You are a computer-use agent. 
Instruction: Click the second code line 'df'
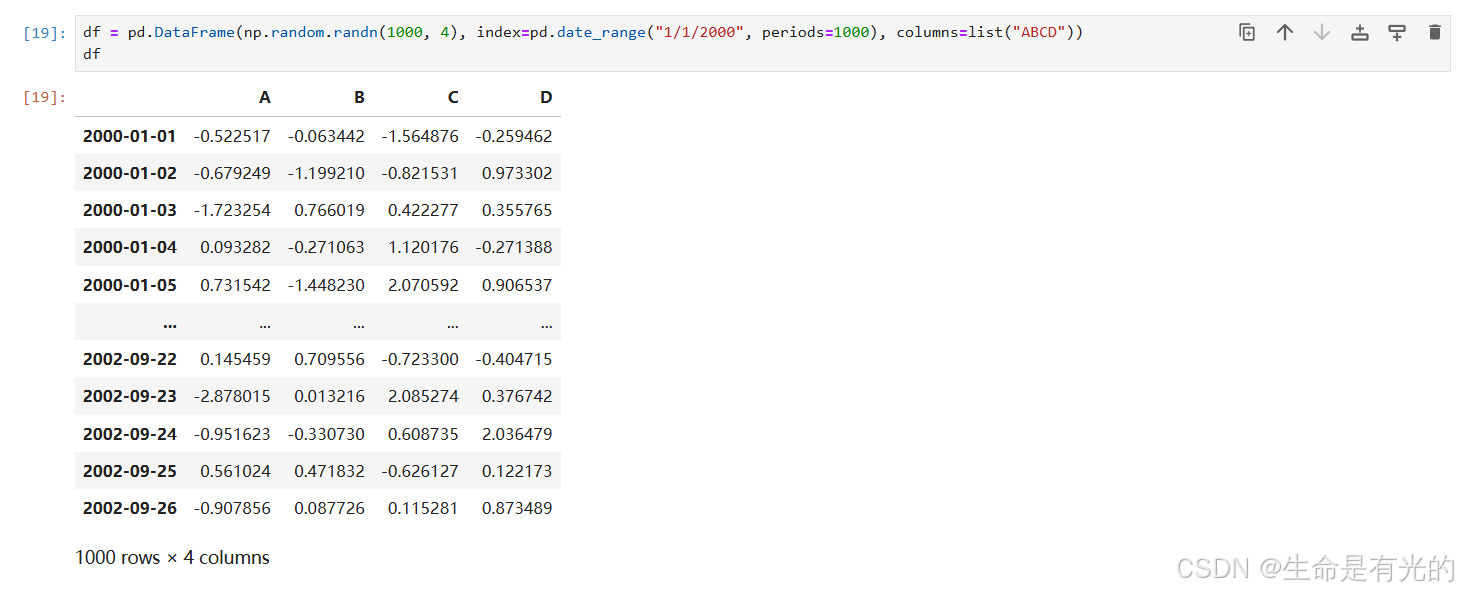(x=92, y=54)
